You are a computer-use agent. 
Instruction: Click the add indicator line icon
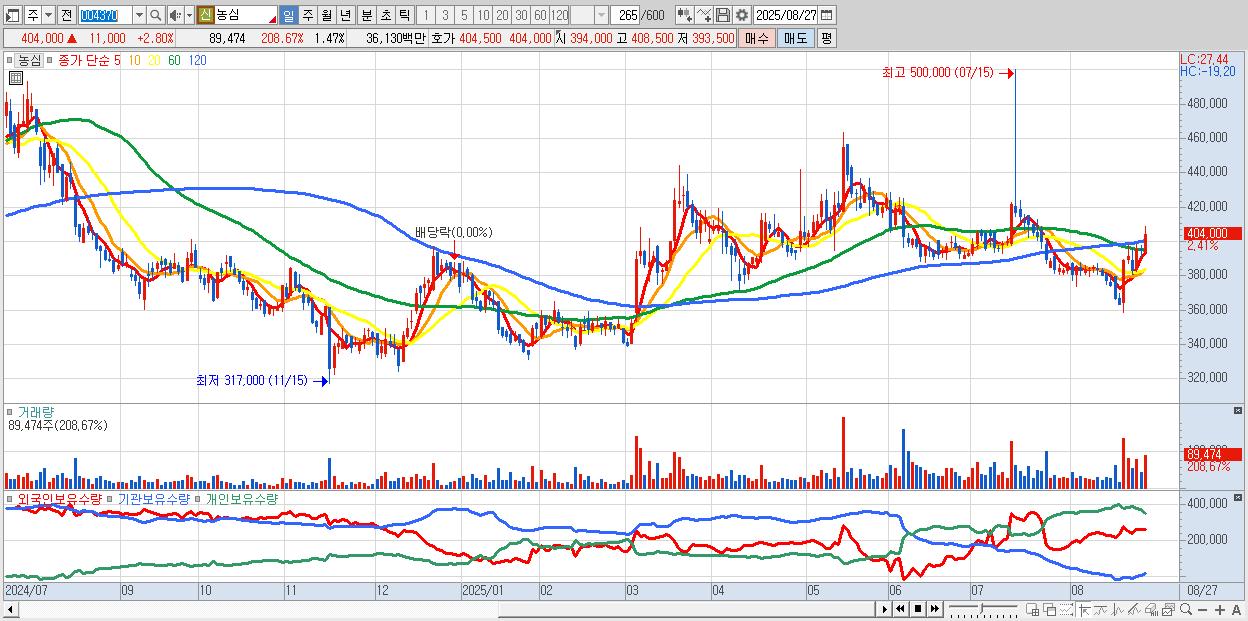[x=703, y=15]
